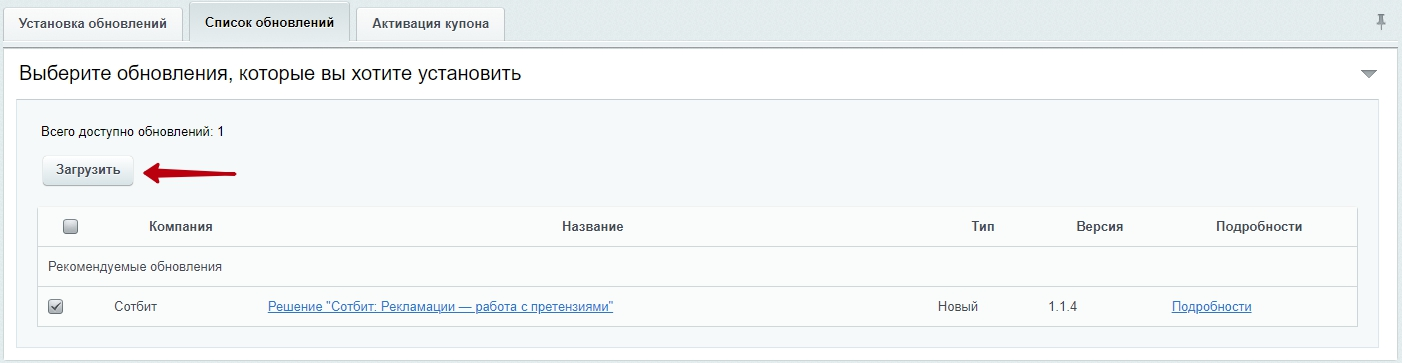Click the Подробности column header

1259,227
